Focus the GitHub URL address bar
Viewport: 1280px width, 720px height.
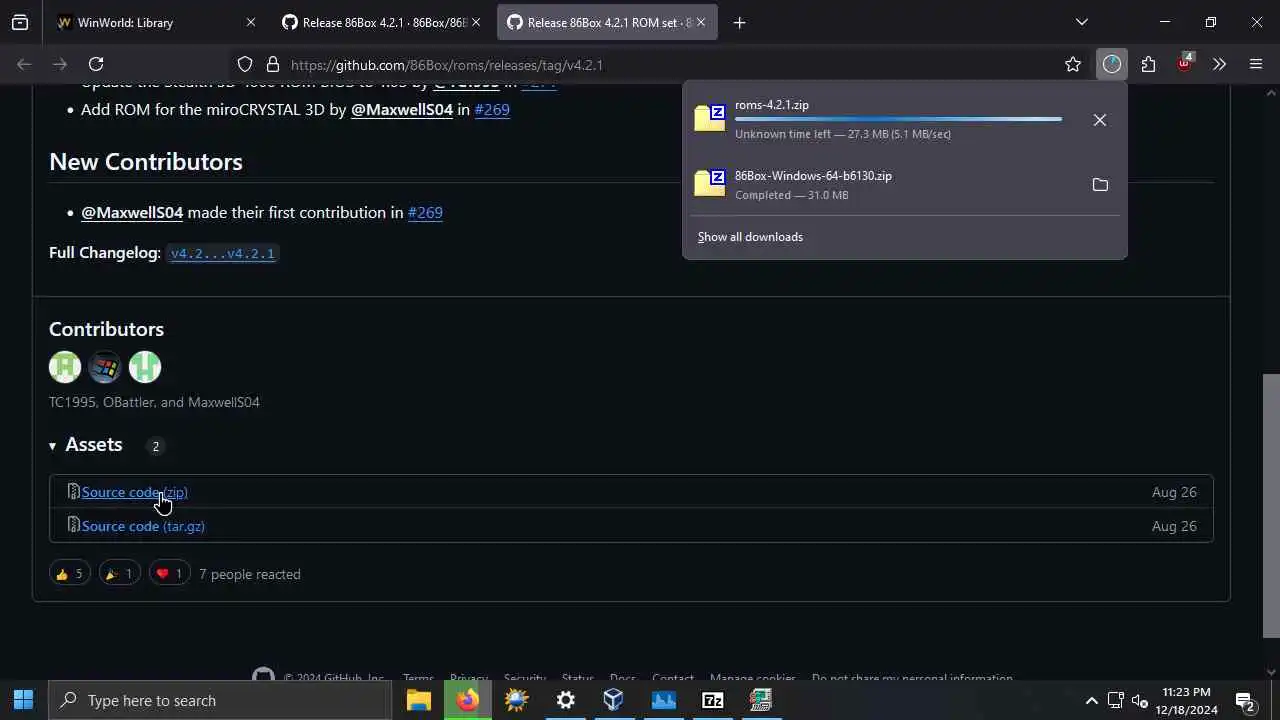click(x=660, y=64)
